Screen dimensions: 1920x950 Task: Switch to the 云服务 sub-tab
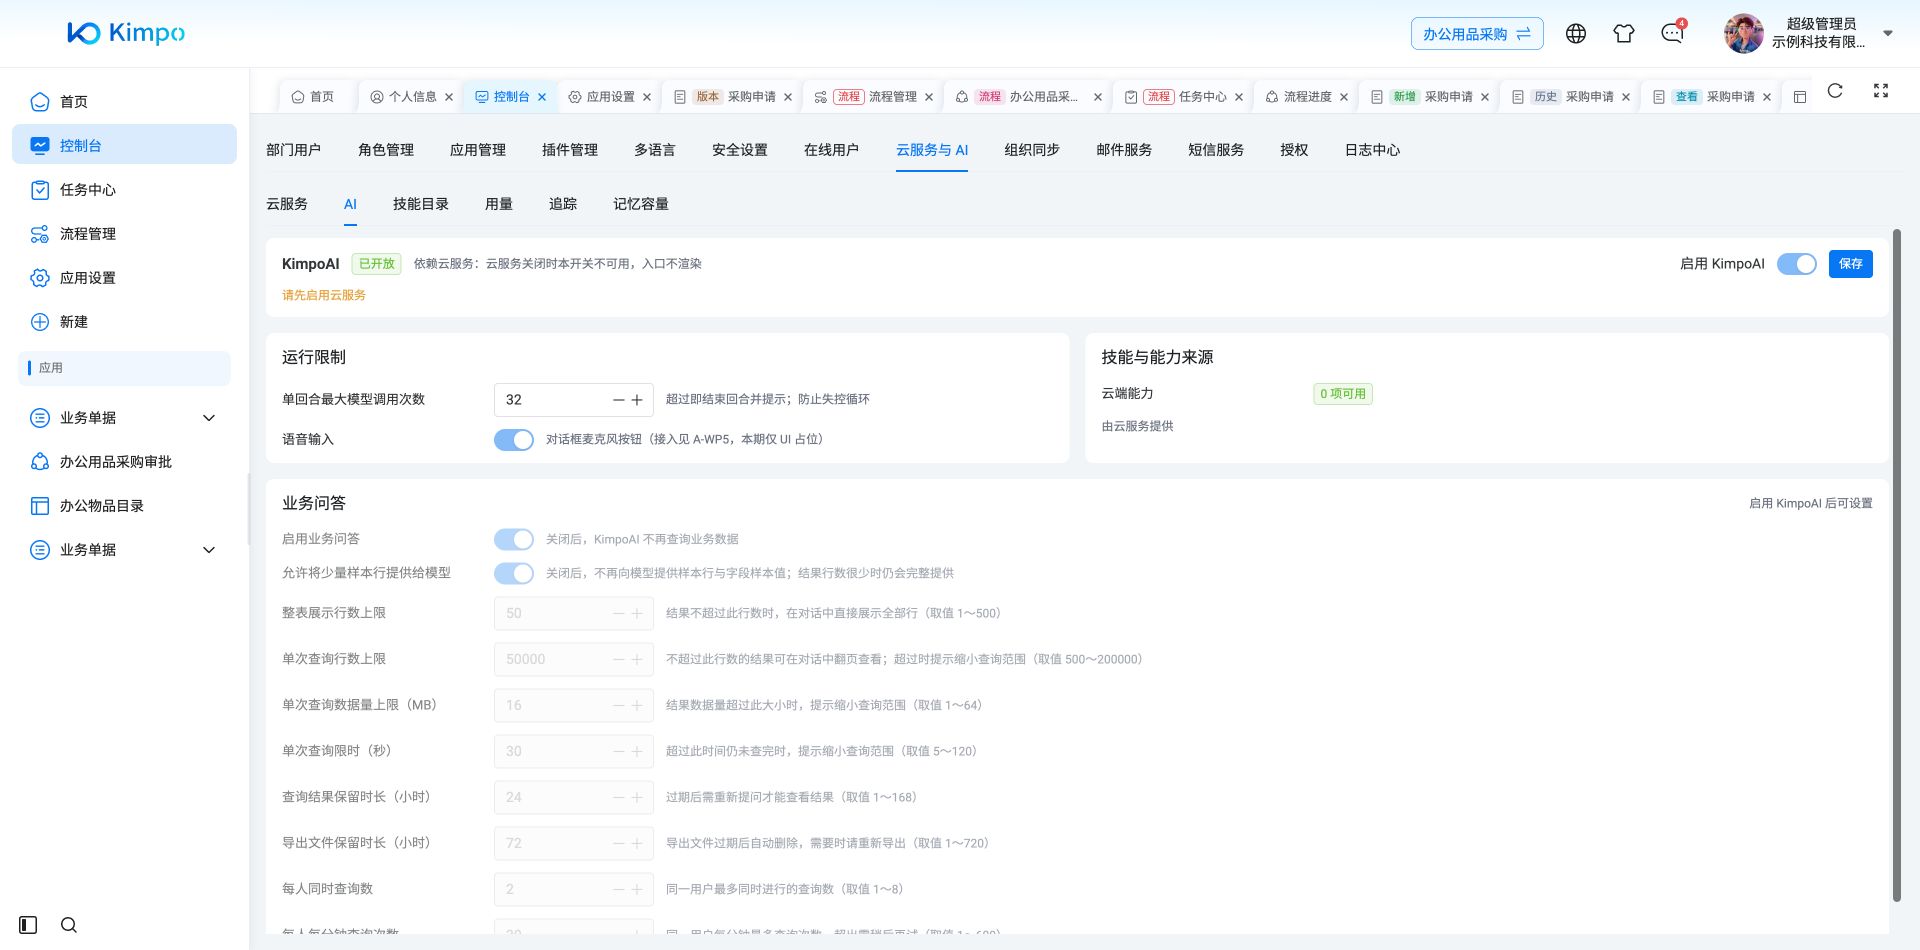coord(287,204)
